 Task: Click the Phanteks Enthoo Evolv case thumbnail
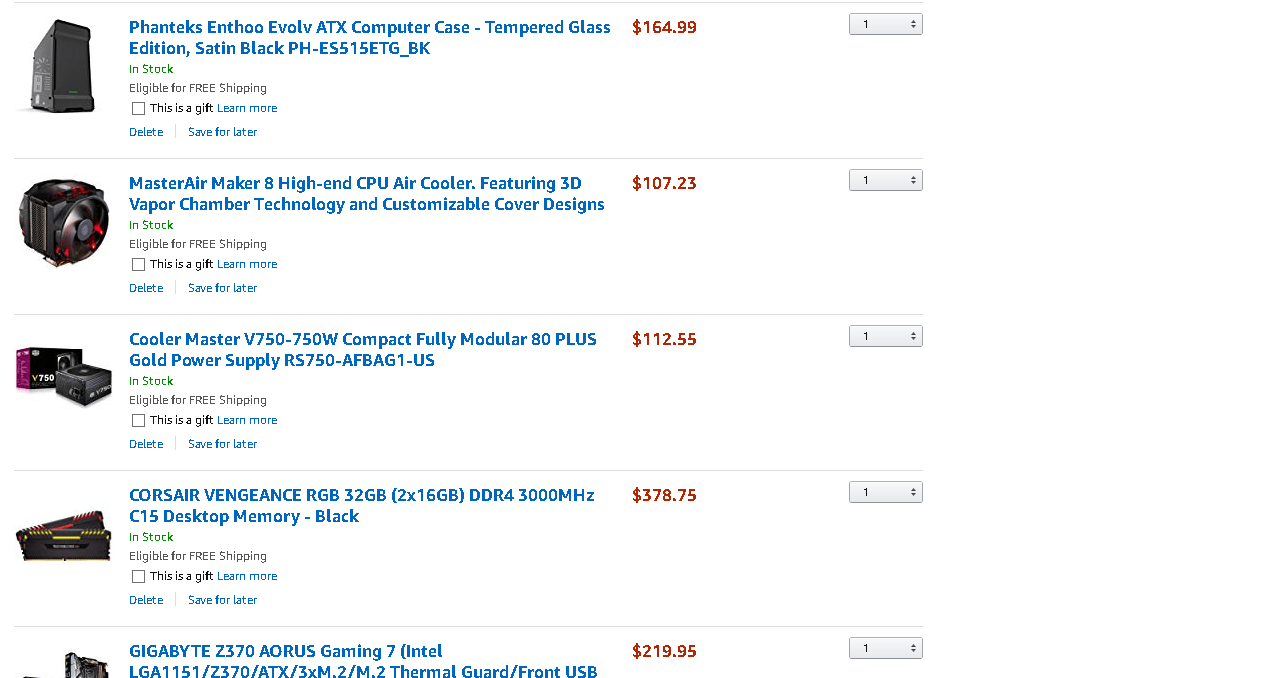tap(62, 66)
